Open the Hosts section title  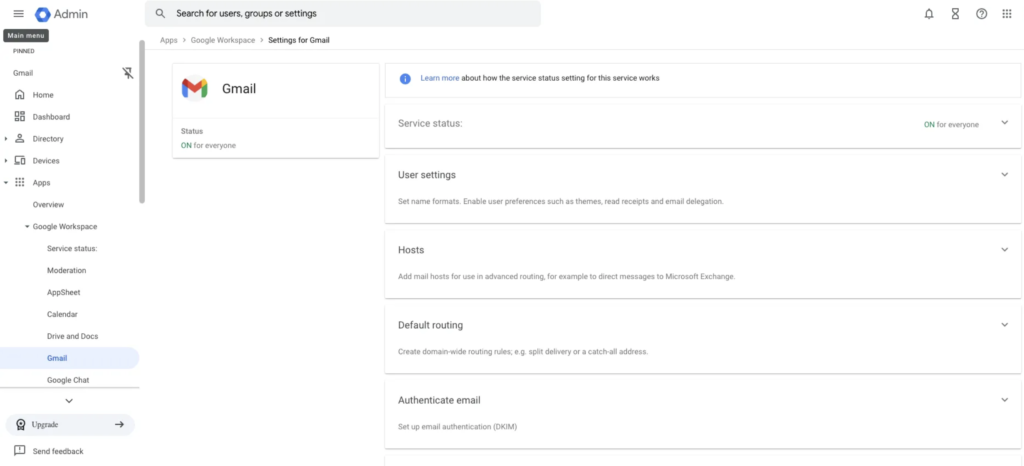pos(411,250)
